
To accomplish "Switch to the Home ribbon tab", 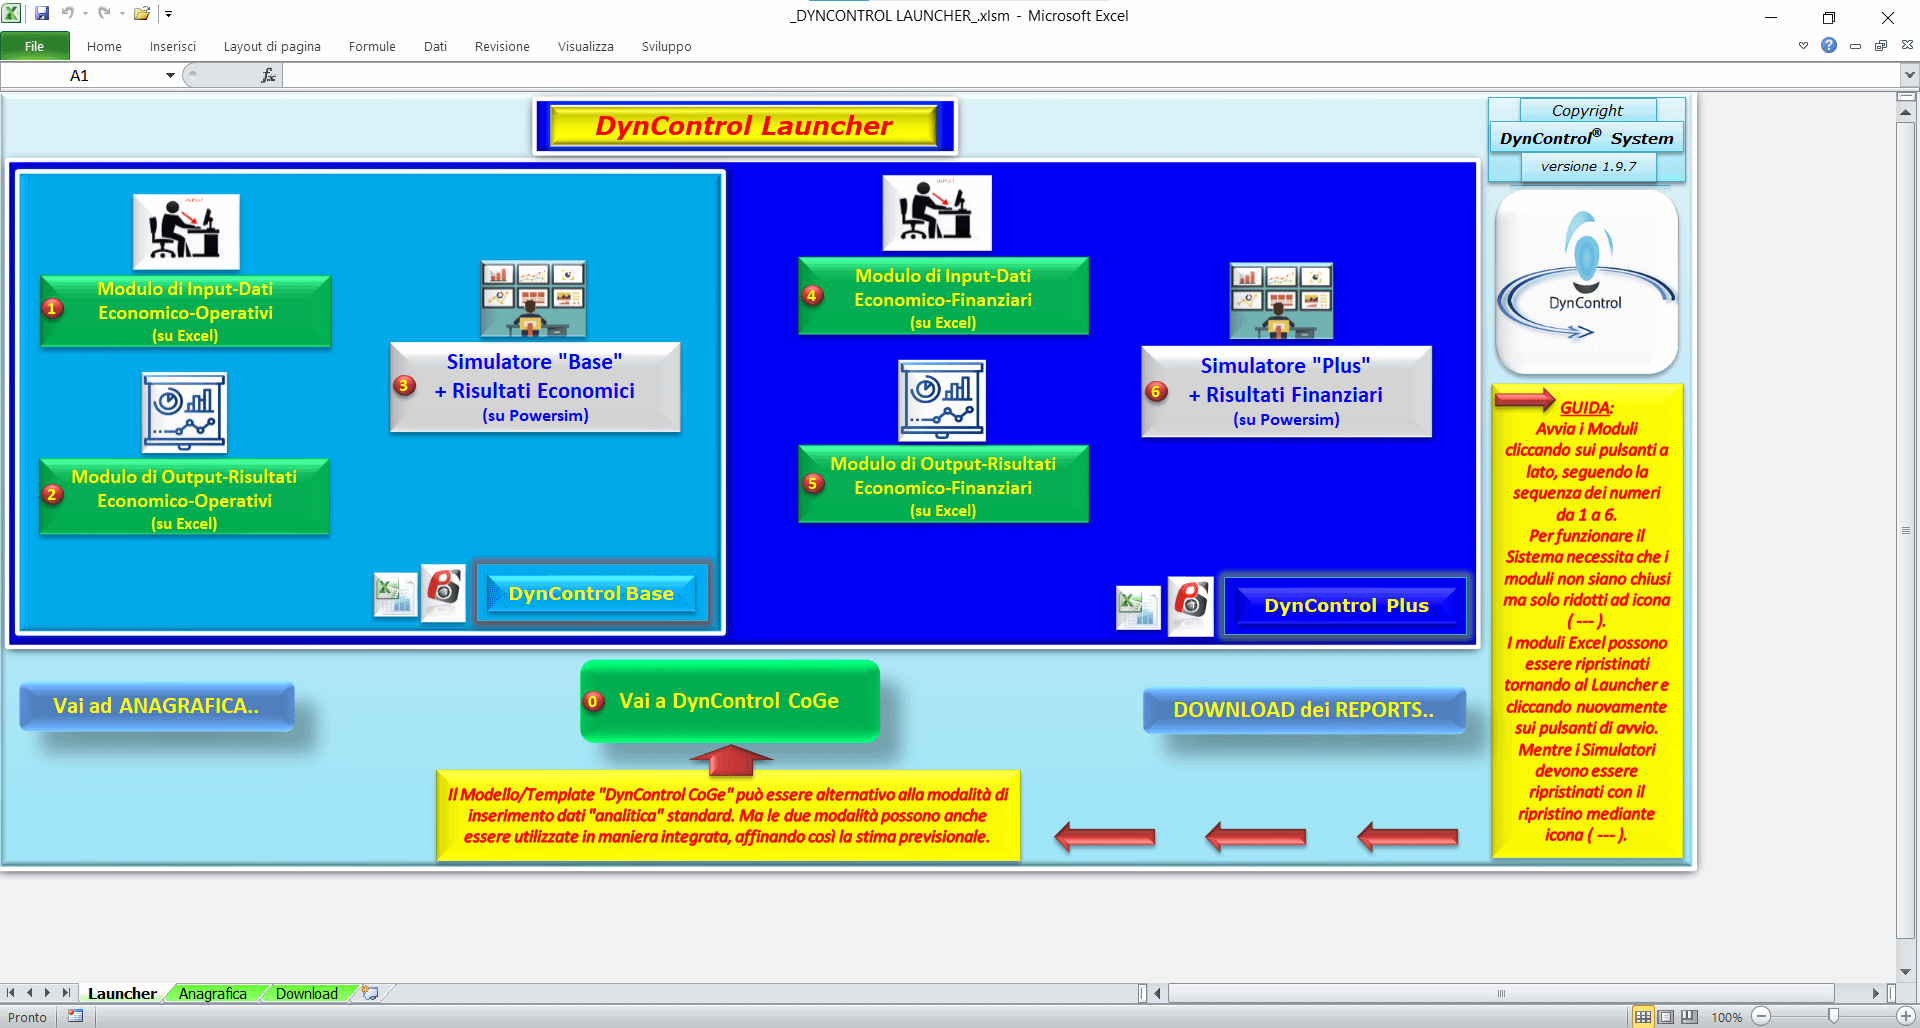I will click(104, 46).
